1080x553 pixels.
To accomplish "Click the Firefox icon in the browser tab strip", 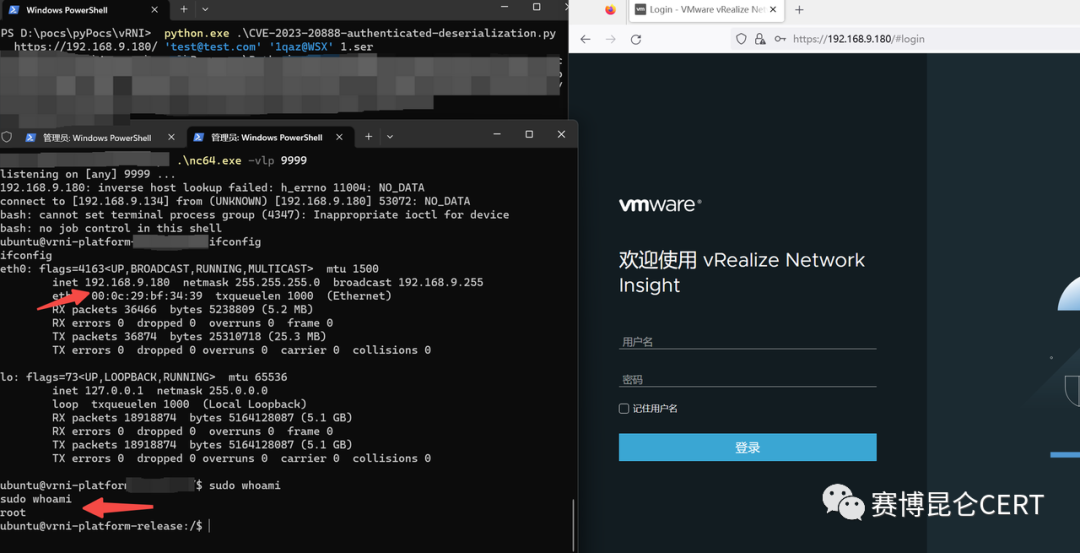I will [610, 10].
